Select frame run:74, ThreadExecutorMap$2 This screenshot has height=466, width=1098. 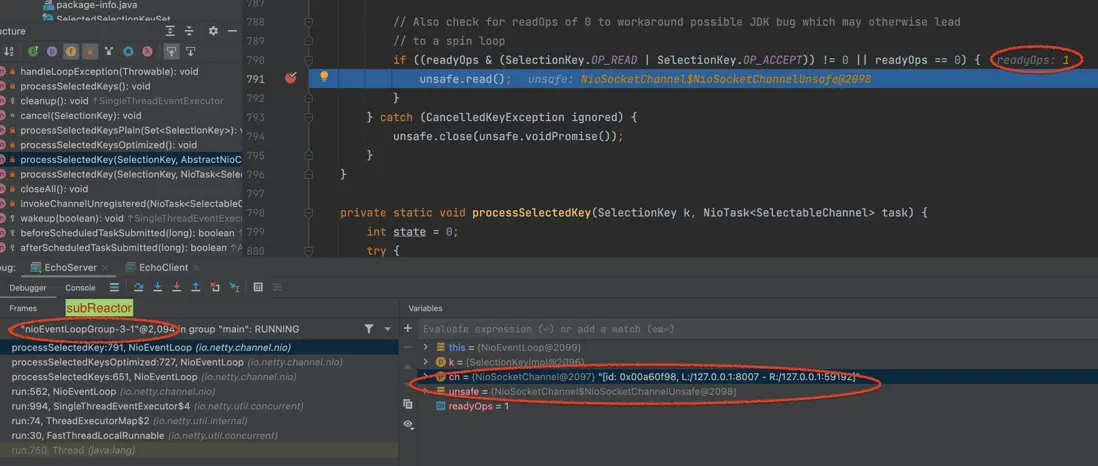click(x=199, y=420)
